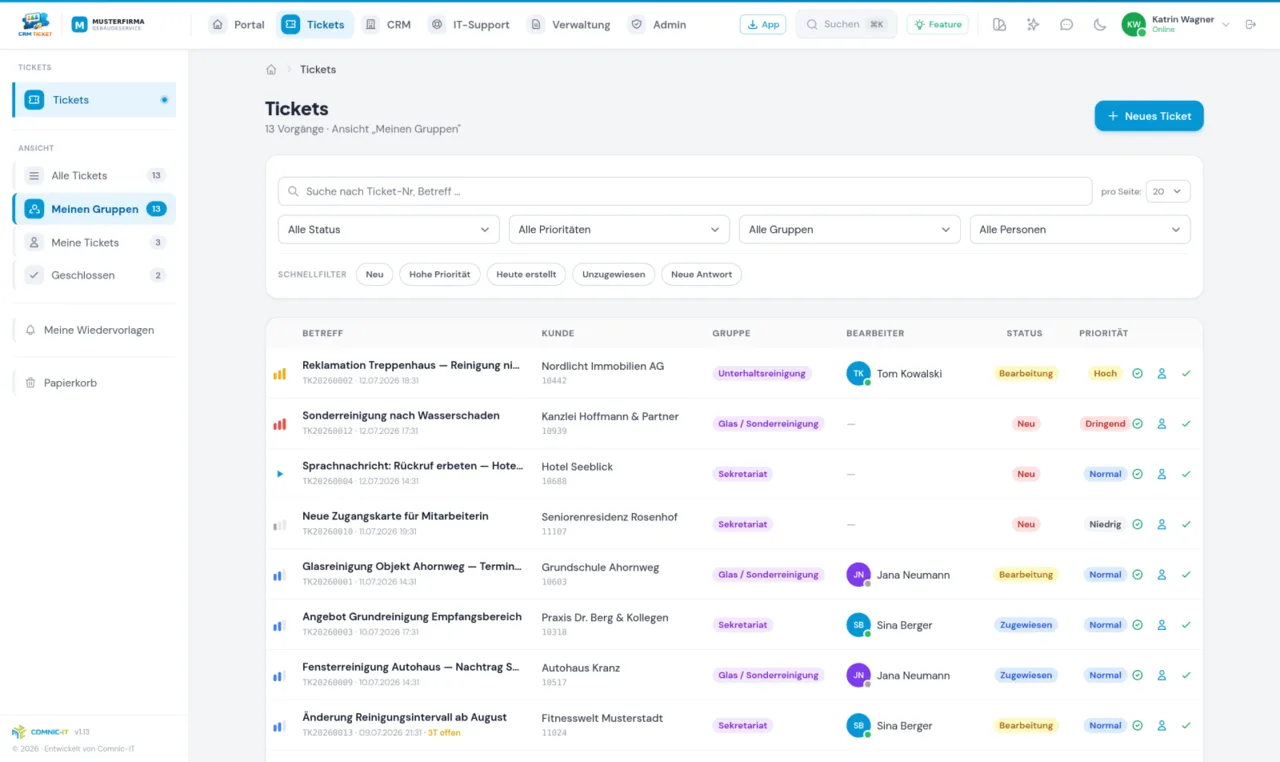Image resolution: width=1280 pixels, height=762 pixels.
Task: Click checkmark icon in Sprachnachricht row
Action: point(1186,474)
